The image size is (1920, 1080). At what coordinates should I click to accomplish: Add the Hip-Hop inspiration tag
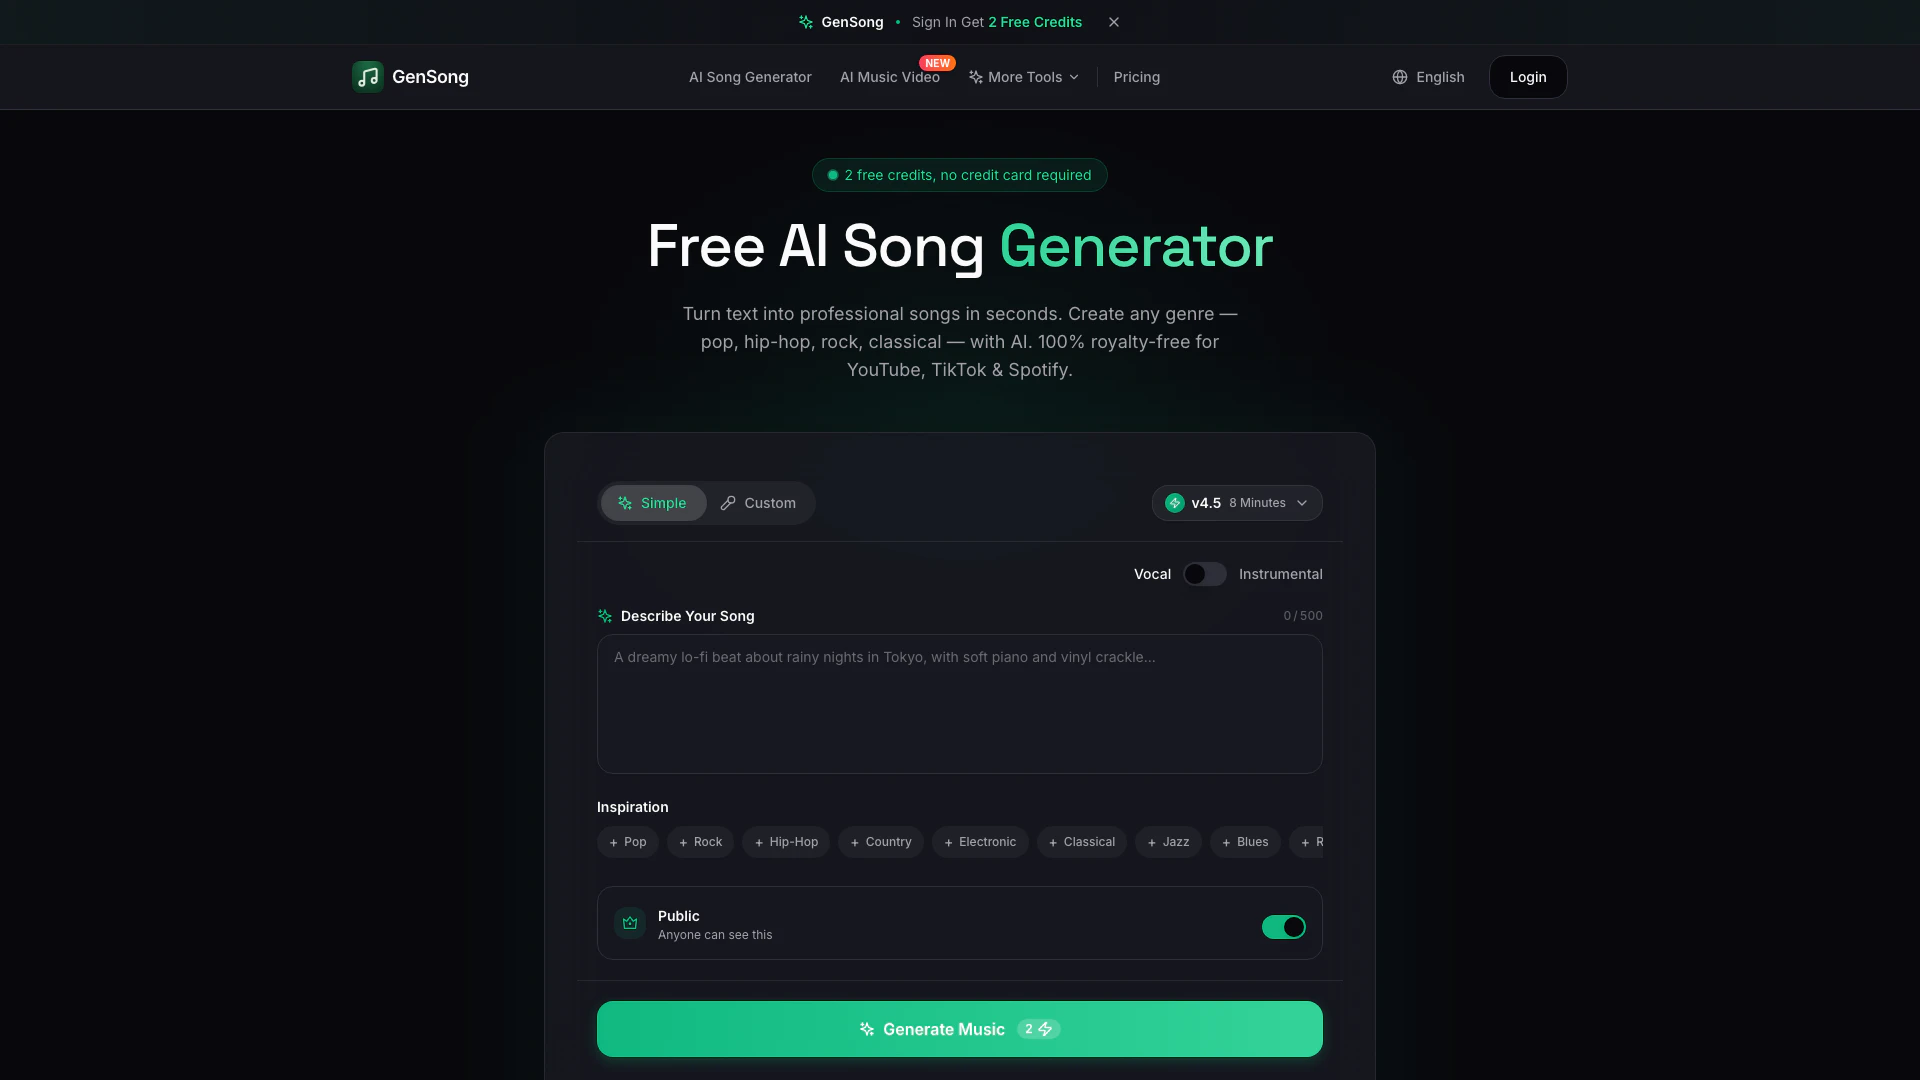tap(786, 842)
